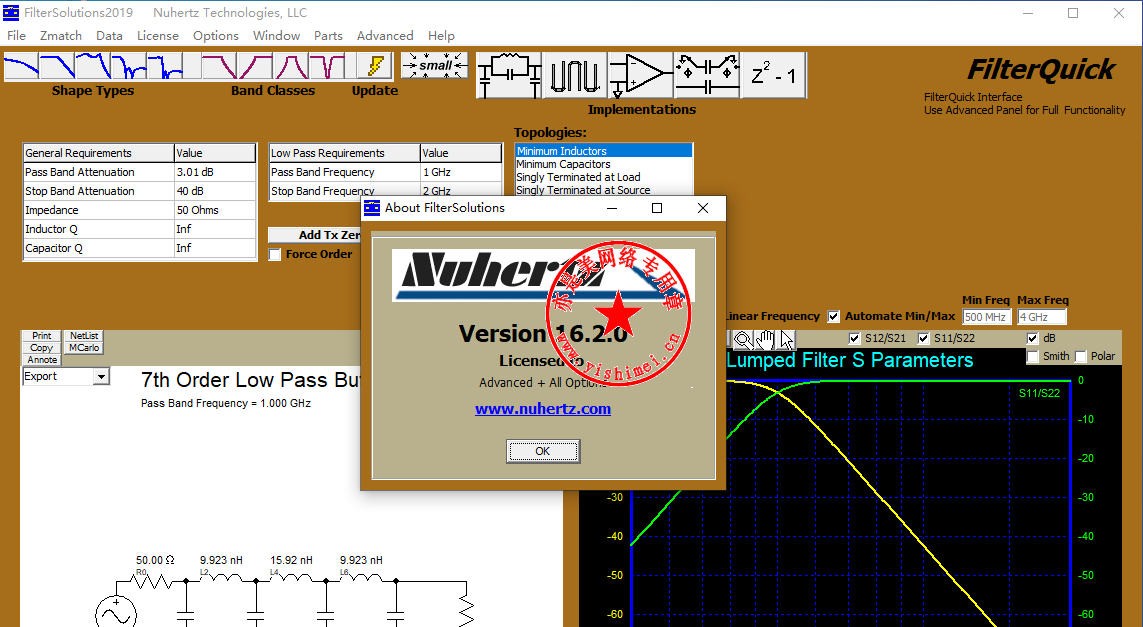Screen dimensions: 1143x627
Task: Click the 'small' shrink window icon
Action: tap(434, 65)
